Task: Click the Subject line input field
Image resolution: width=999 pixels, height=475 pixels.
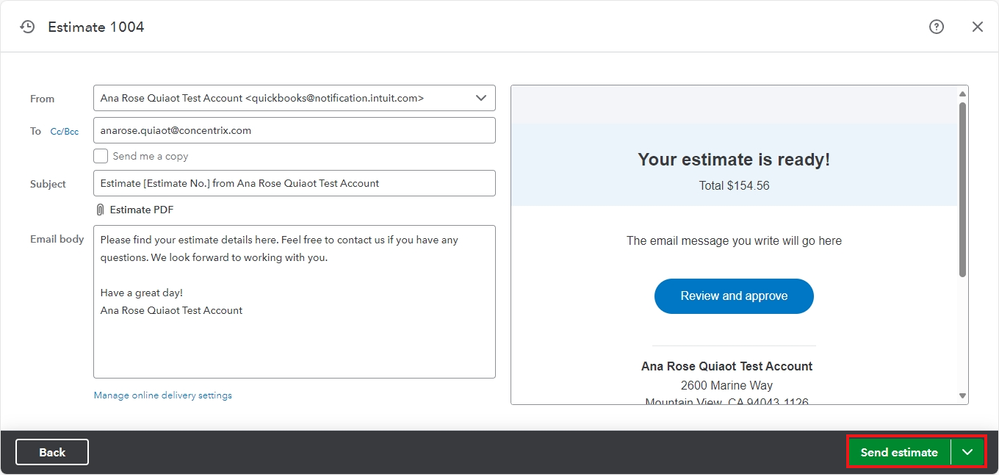Action: point(294,183)
